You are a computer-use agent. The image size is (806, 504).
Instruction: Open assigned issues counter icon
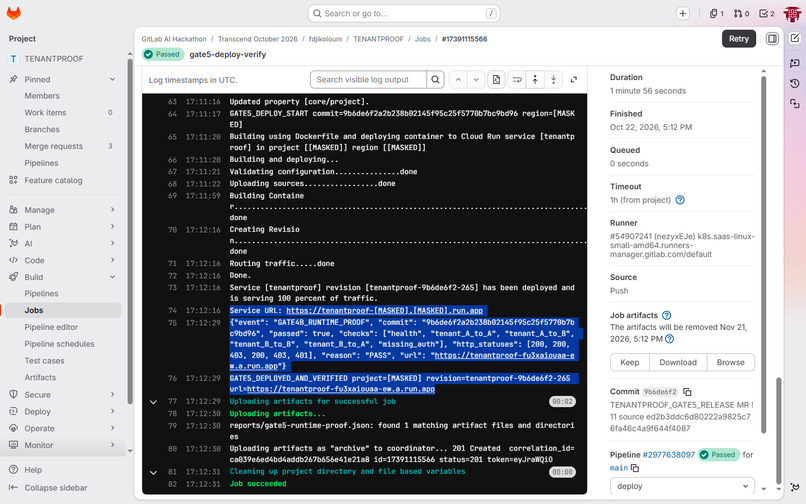click(717, 14)
